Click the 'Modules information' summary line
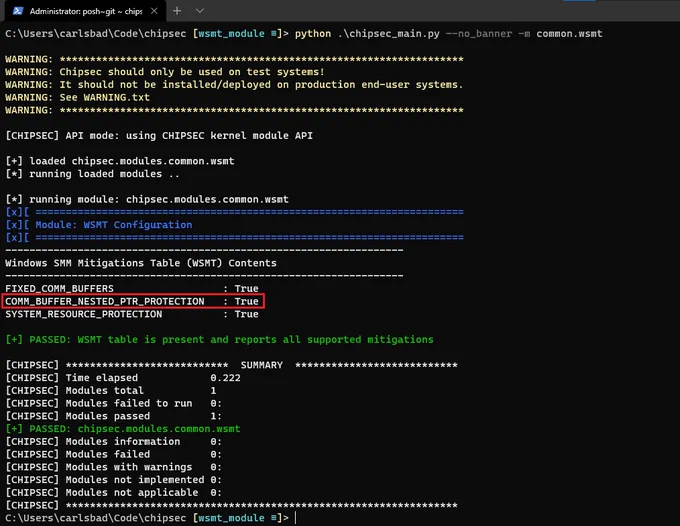This screenshot has width=680, height=526. click(114, 441)
